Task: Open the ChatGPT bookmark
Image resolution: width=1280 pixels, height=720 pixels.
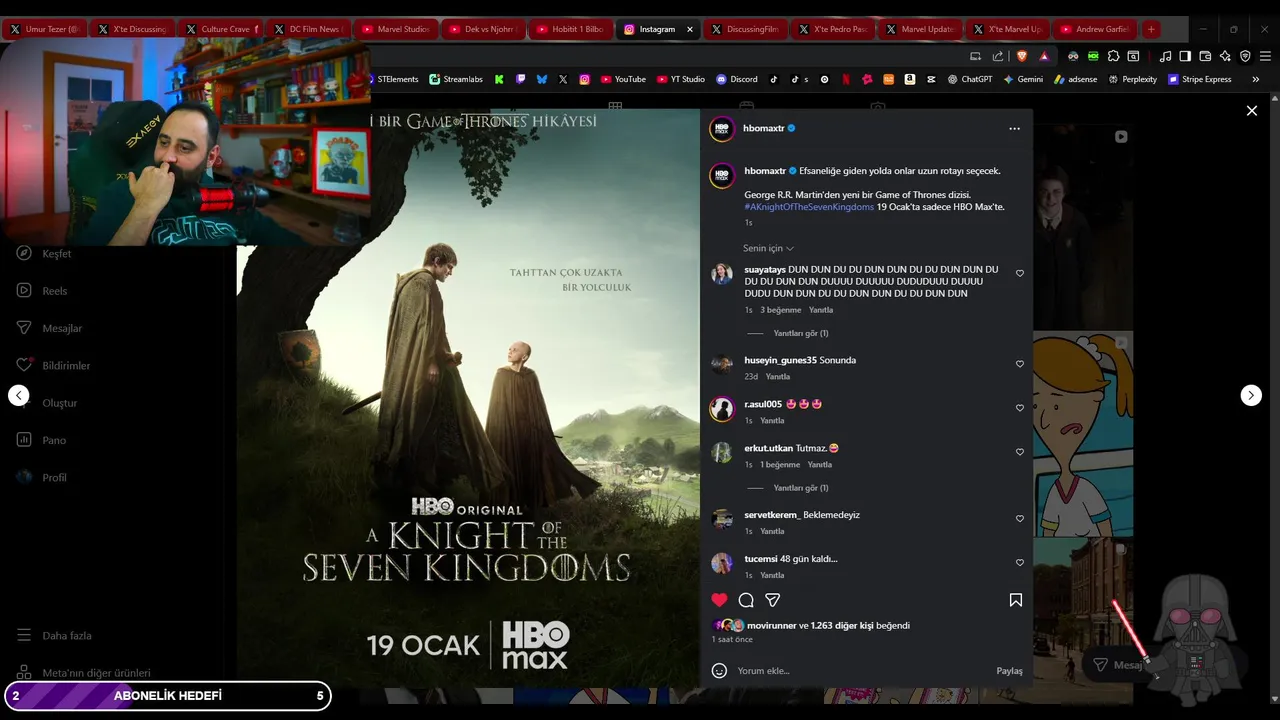Action: (969, 79)
